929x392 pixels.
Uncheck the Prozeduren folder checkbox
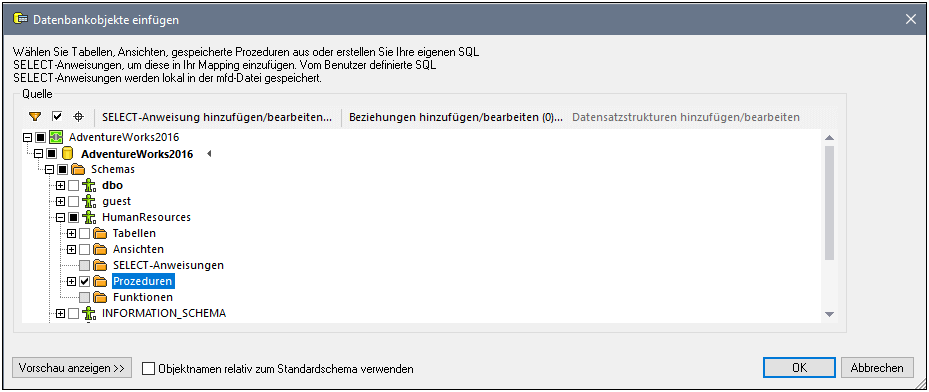84,281
